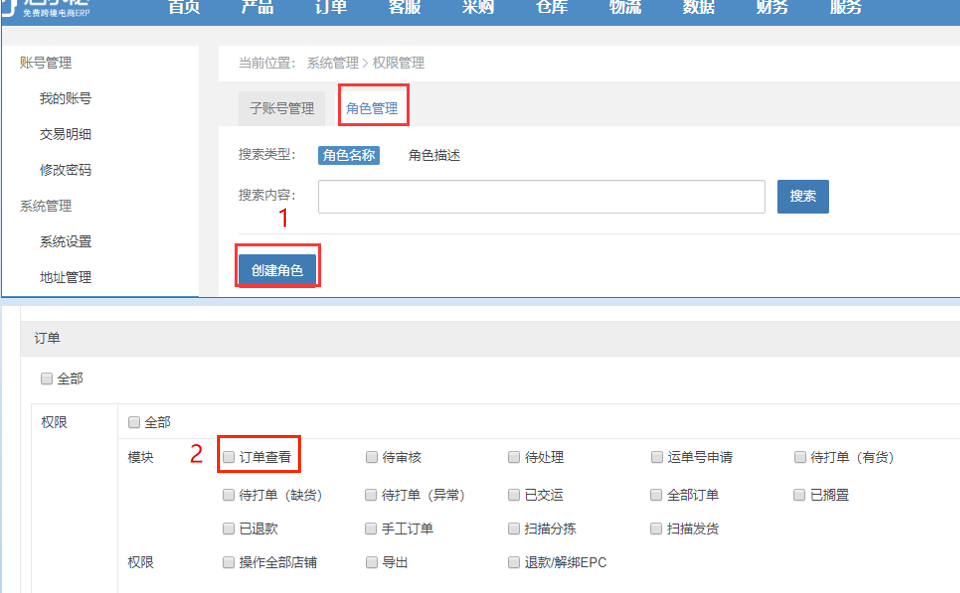
Task: Select 角色描述 as the search type
Action: tap(434, 155)
